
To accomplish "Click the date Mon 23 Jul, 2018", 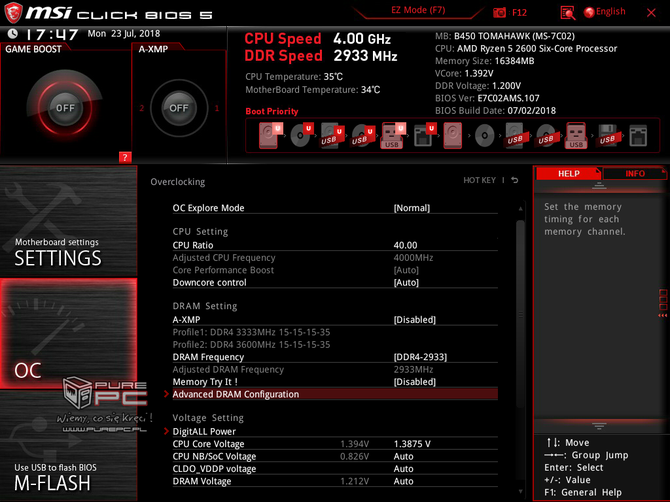I will point(124,34).
